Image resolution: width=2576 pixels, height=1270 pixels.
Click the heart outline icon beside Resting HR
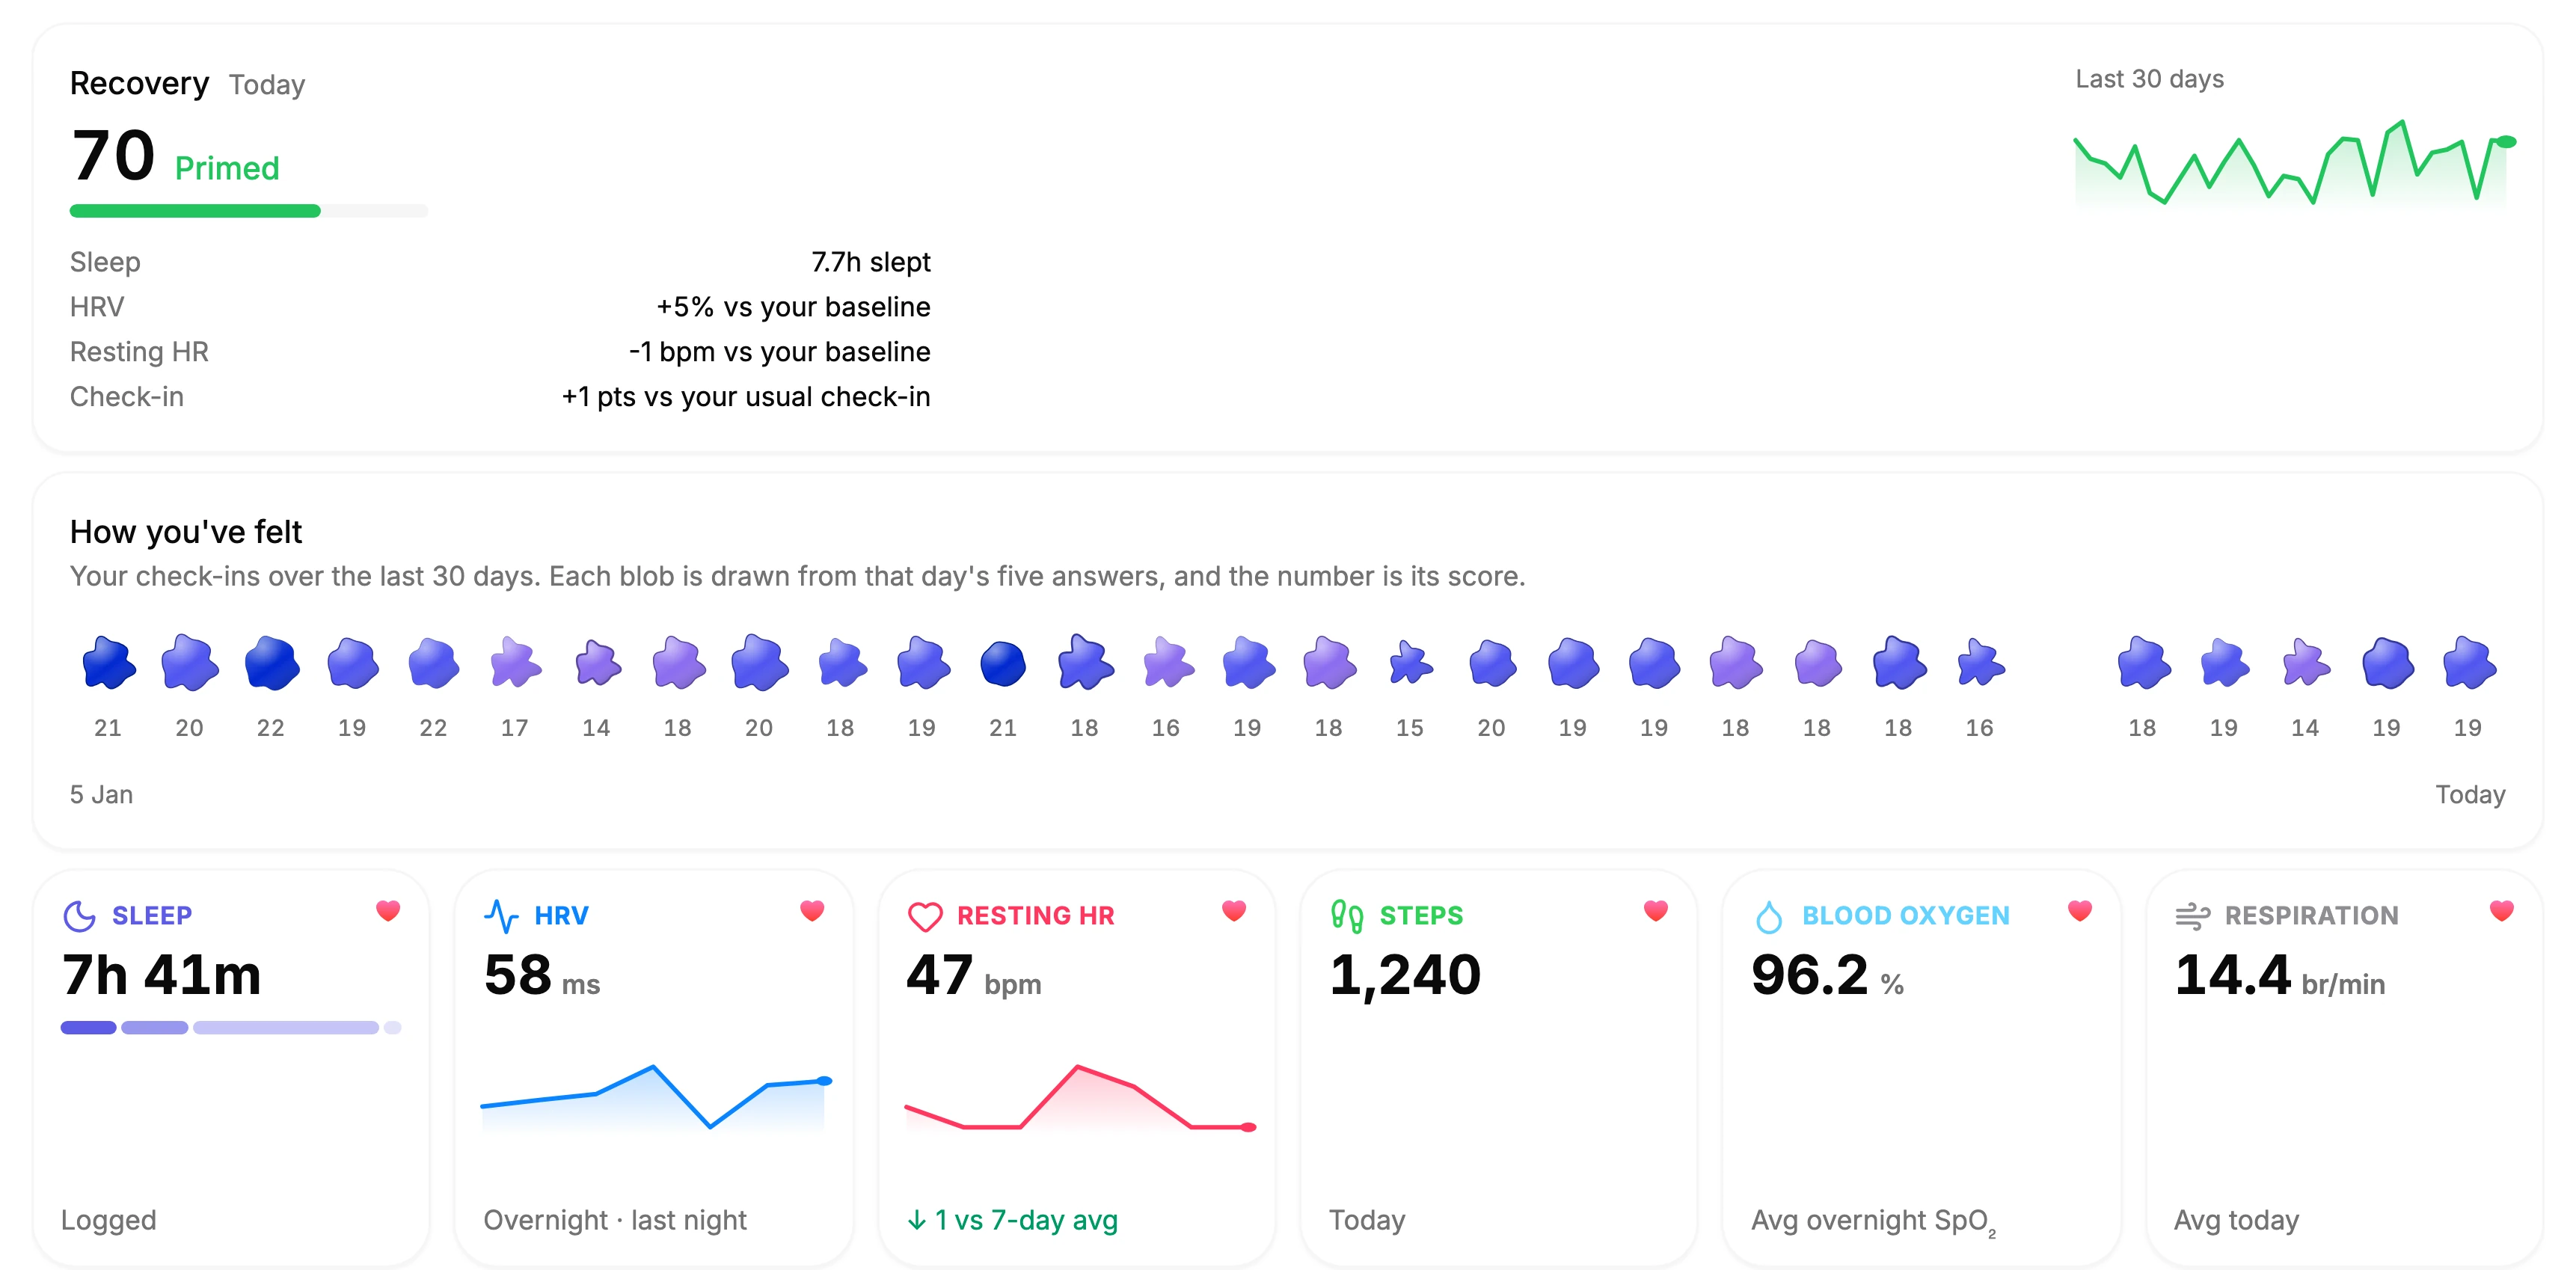[x=925, y=916]
